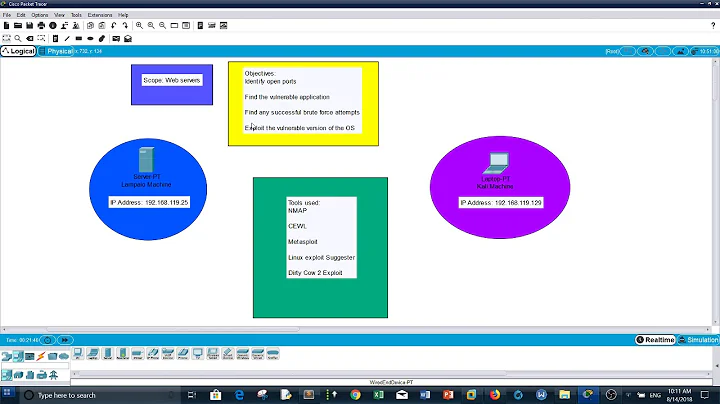This screenshot has height=404, width=720.
Task: Switch to Realtime mode
Action: tap(655, 340)
